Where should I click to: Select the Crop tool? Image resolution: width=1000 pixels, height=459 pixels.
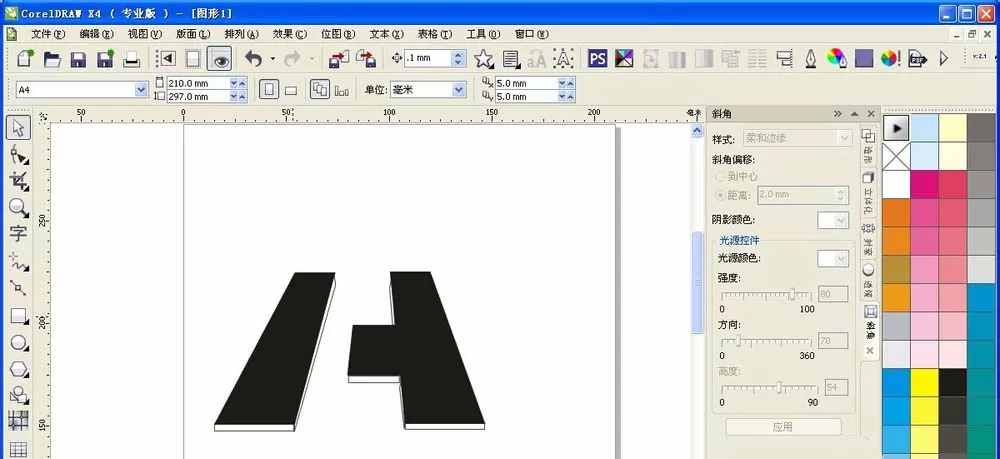click(18, 182)
